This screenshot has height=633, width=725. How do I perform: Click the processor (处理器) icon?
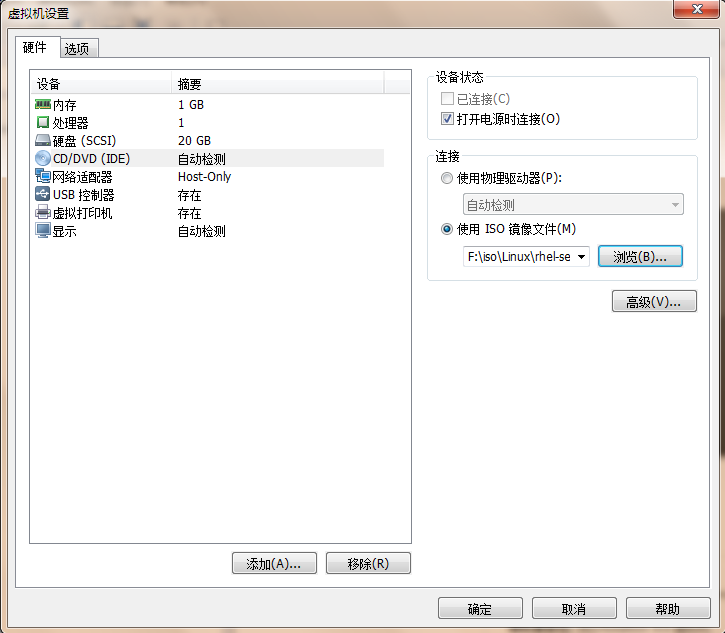coord(43,123)
